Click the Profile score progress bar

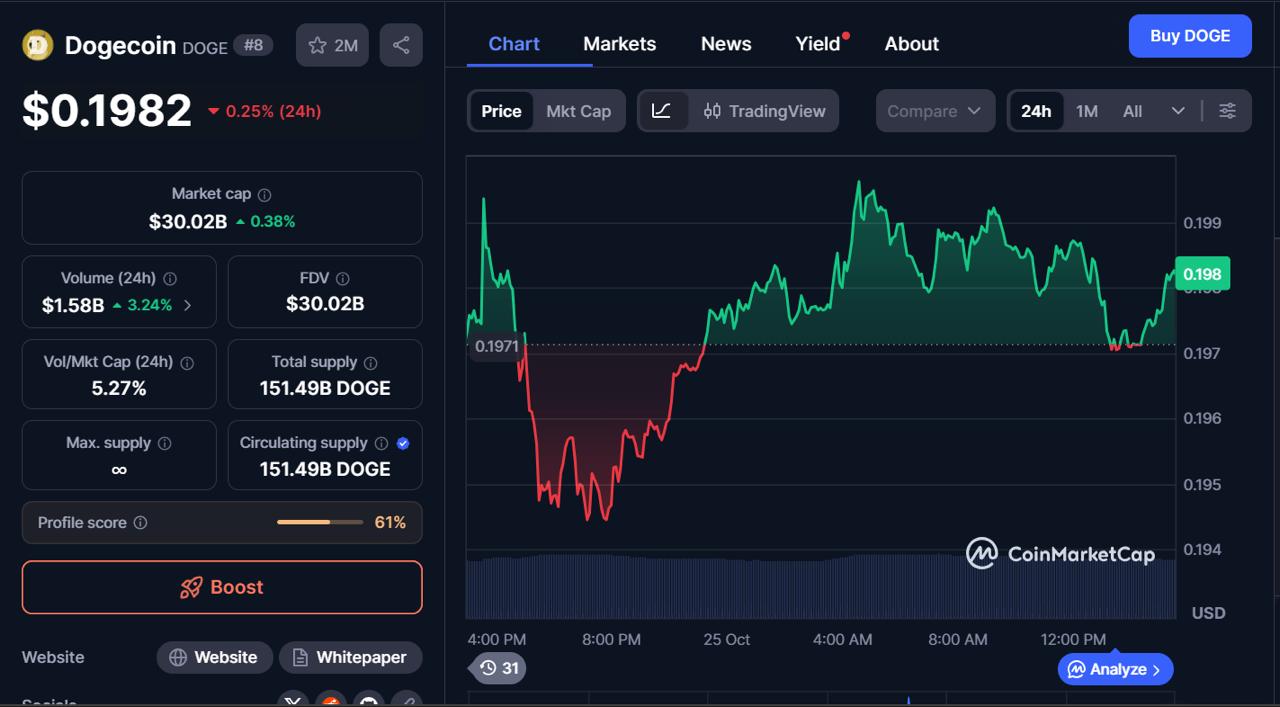(319, 522)
